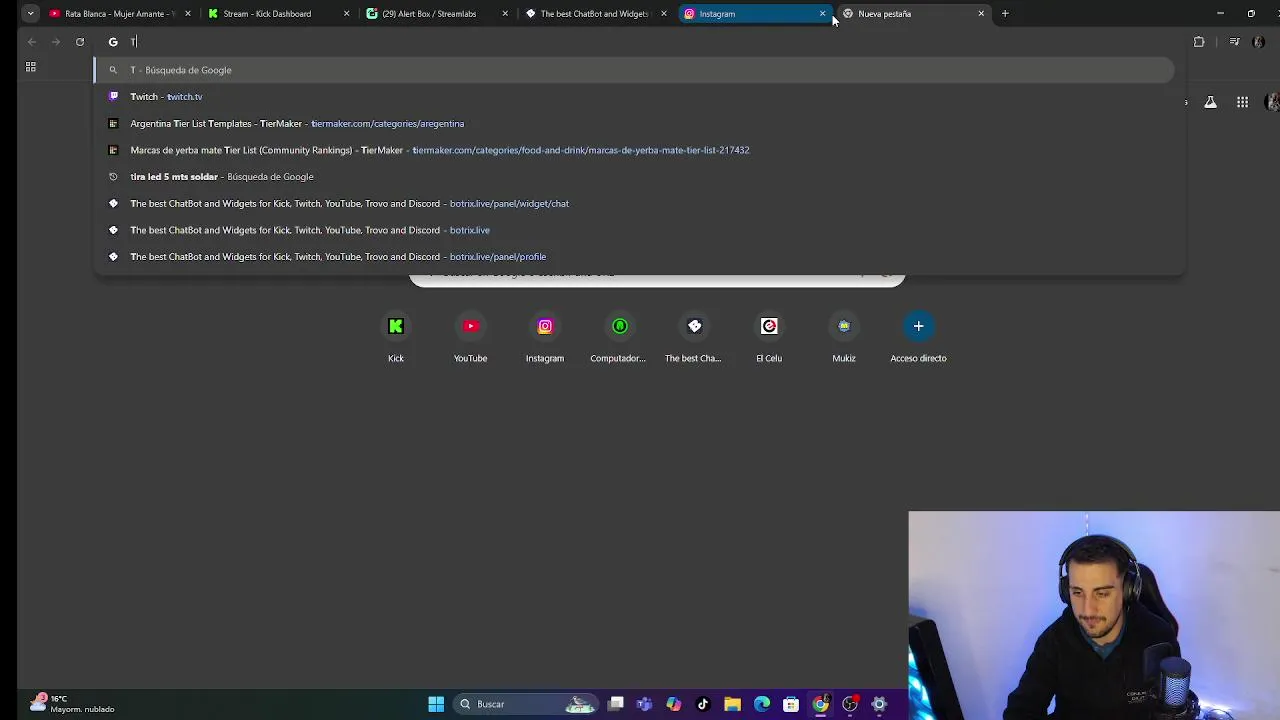Switch to The best ChatBot and Widgets tab
1280x720 pixels.
[594, 14]
